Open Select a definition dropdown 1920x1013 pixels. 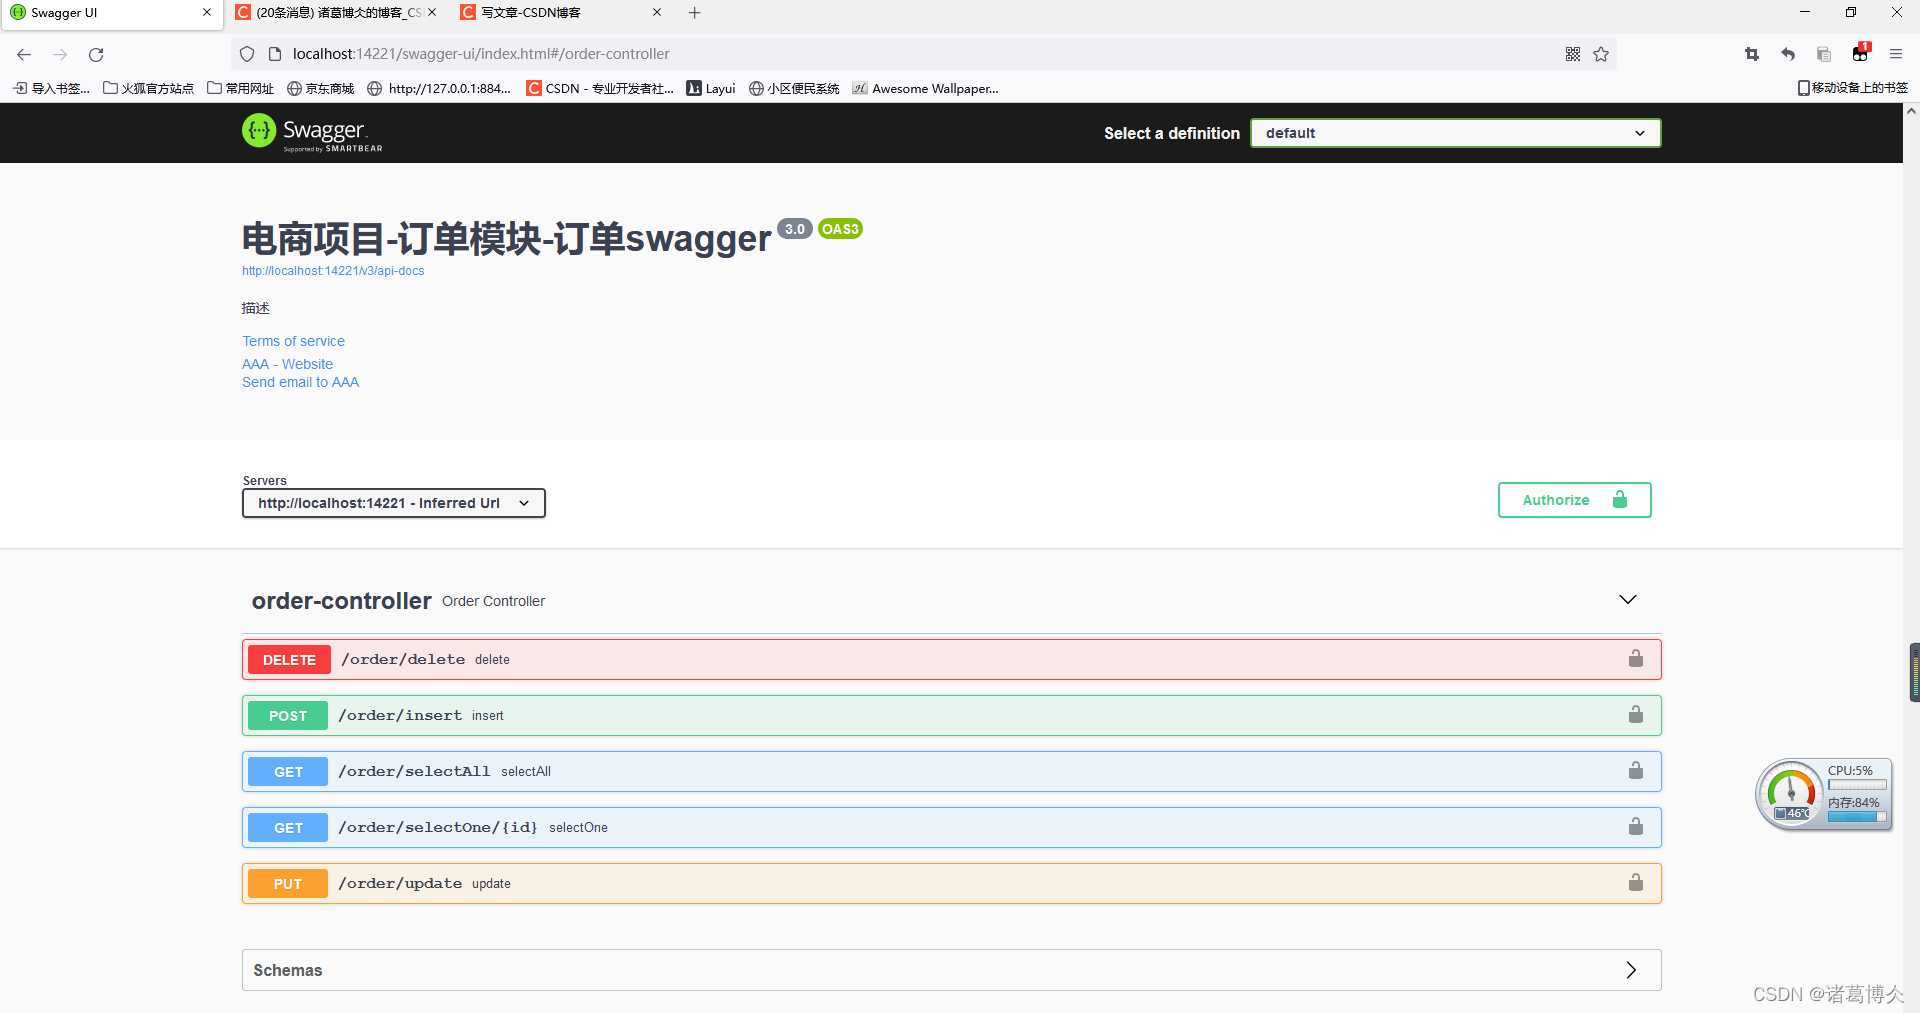1455,133
